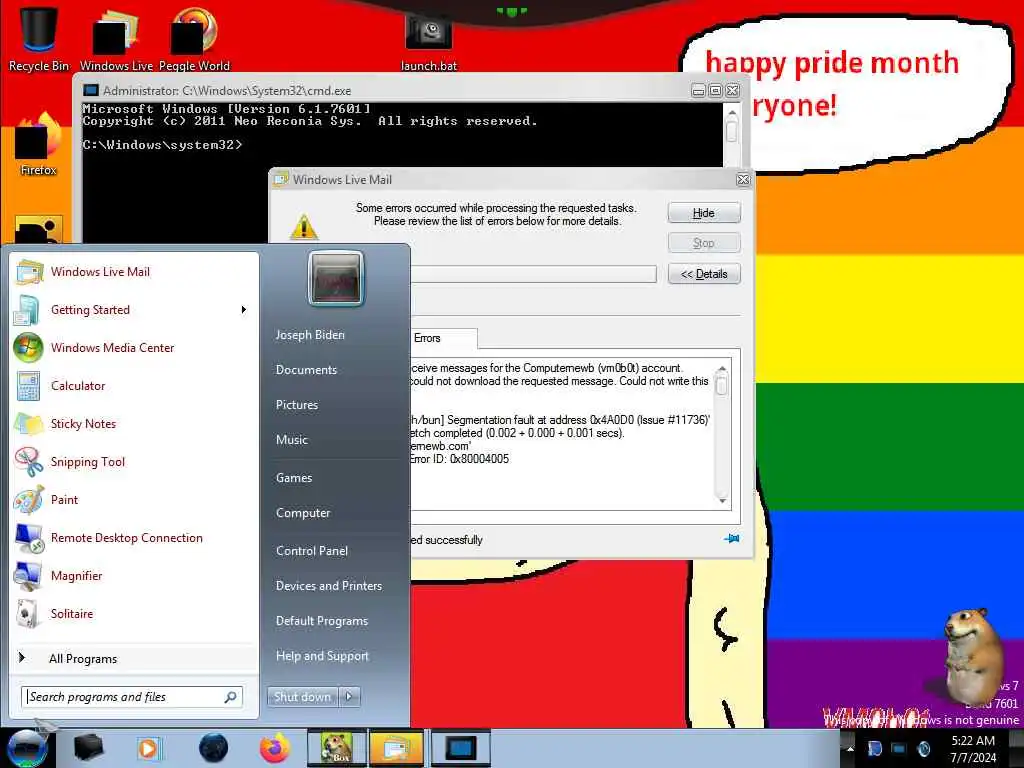
Task: Collapse the error list with Details button
Action: pos(704,274)
